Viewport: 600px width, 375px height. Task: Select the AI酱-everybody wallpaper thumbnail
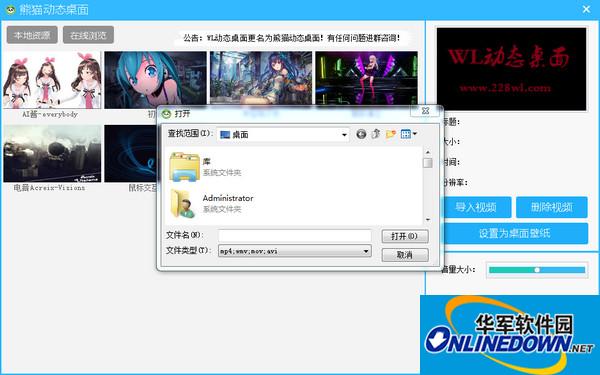[x=52, y=80]
